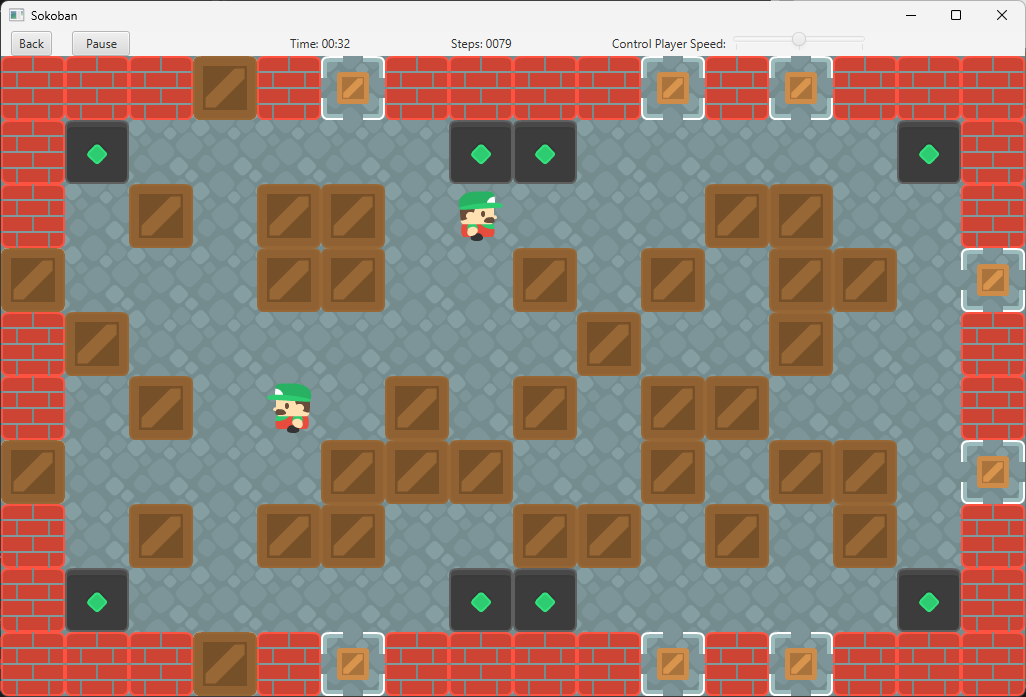Maximize the Sokoban window
The width and height of the screenshot is (1026, 697).
[x=956, y=15]
